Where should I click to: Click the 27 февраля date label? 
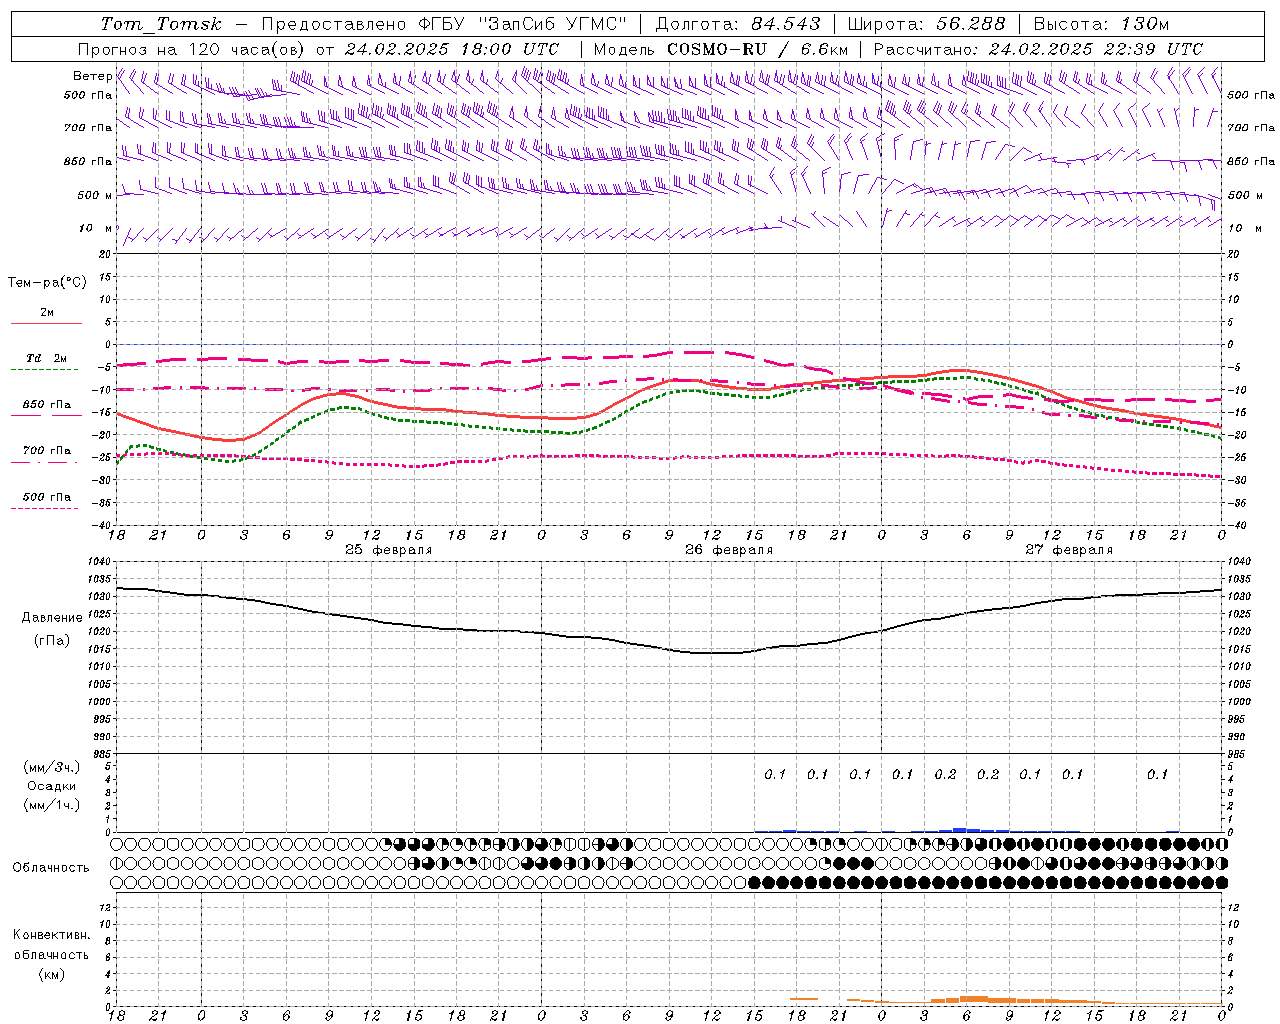[x=1069, y=550]
